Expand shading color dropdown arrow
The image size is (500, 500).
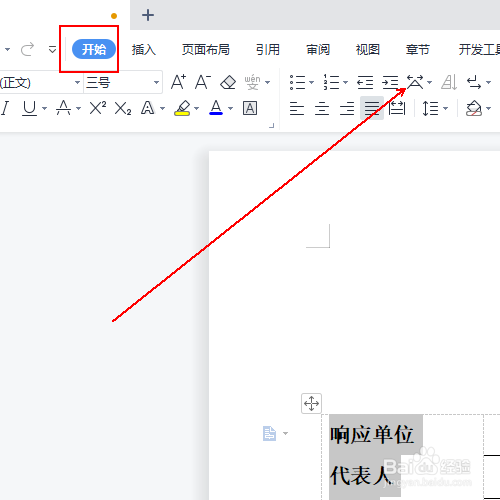pyautogui.click(x=488, y=108)
